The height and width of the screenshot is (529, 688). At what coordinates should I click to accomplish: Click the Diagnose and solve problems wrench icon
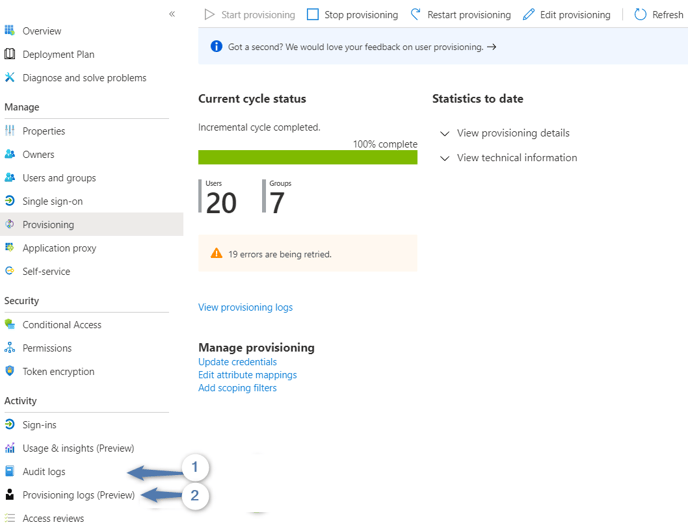[10, 78]
